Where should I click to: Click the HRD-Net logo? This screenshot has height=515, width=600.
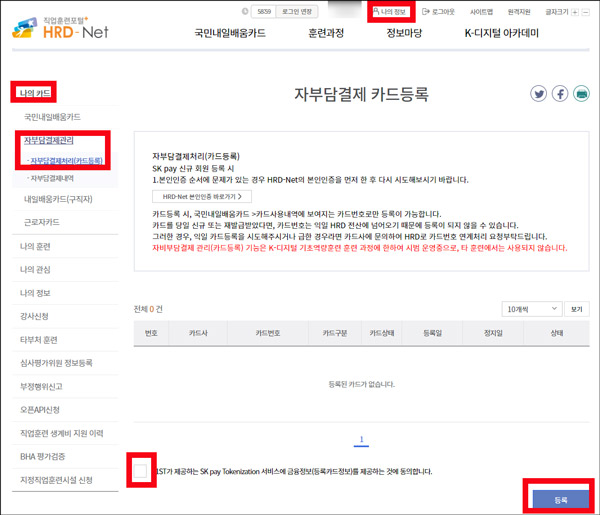pyautogui.click(x=60, y=28)
